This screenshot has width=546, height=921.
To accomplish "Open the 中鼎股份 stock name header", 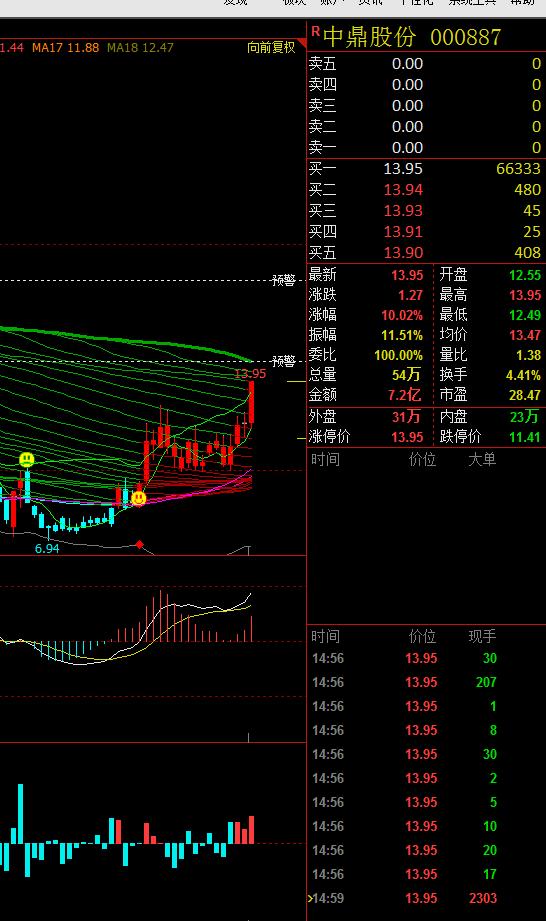I will [370, 37].
